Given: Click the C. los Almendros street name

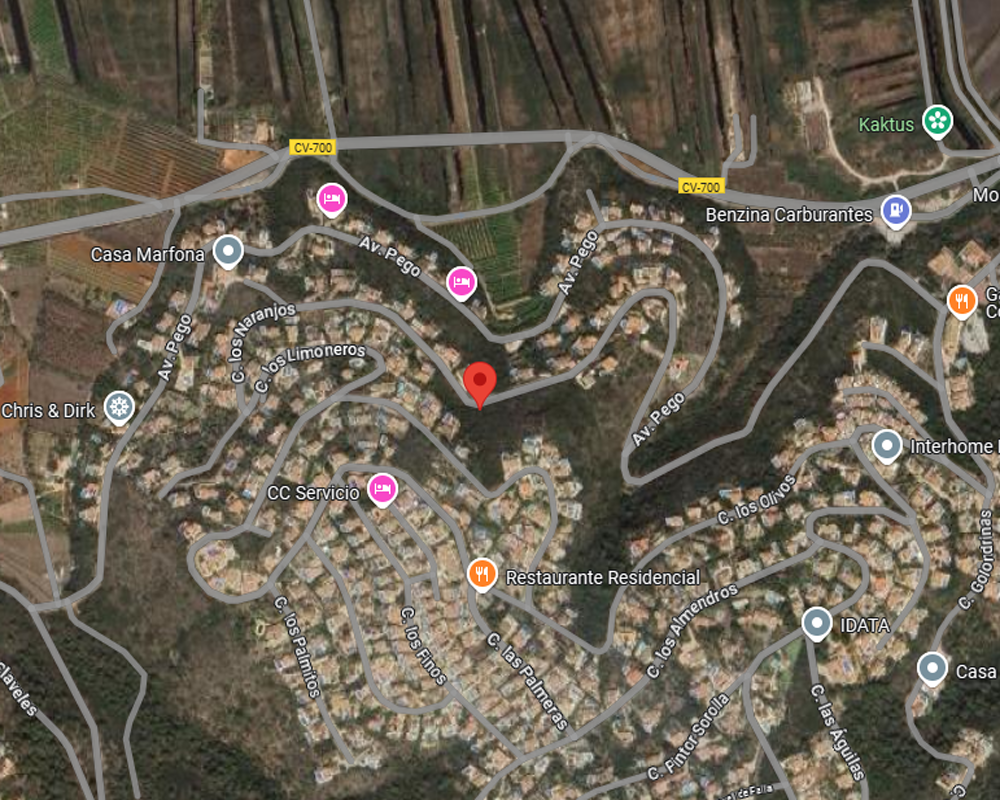Looking at the screenshot, I should click(x=692, y=630).
